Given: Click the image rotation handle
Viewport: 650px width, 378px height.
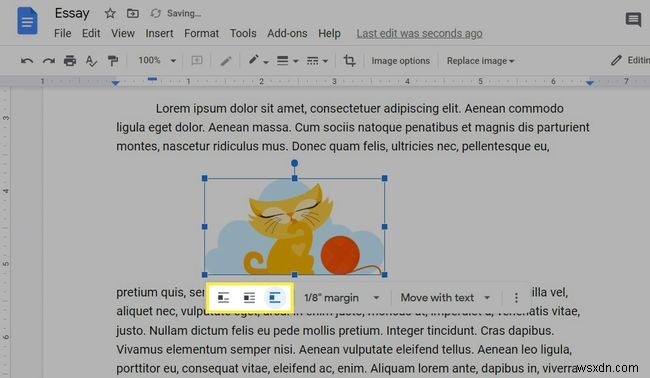Looking at the screenshot, I should [294, 163].
